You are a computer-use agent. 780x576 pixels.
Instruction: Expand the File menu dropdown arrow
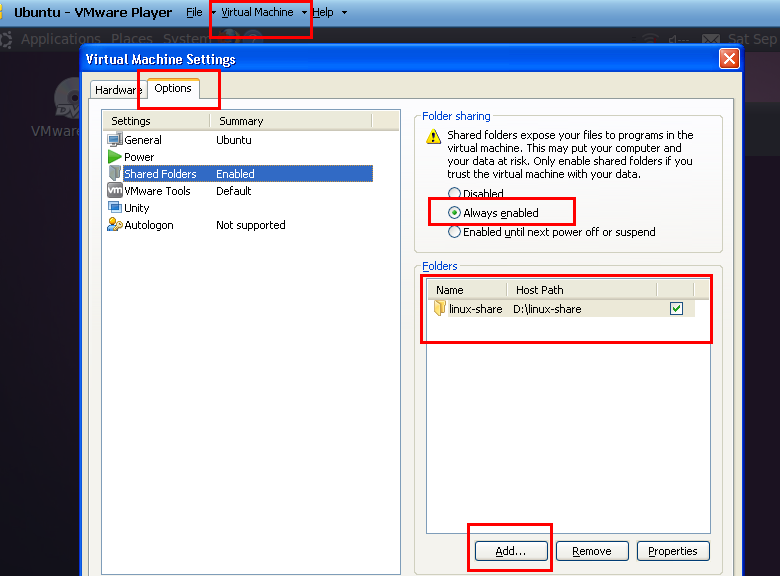pyautogui.click(x=213, y=13)
